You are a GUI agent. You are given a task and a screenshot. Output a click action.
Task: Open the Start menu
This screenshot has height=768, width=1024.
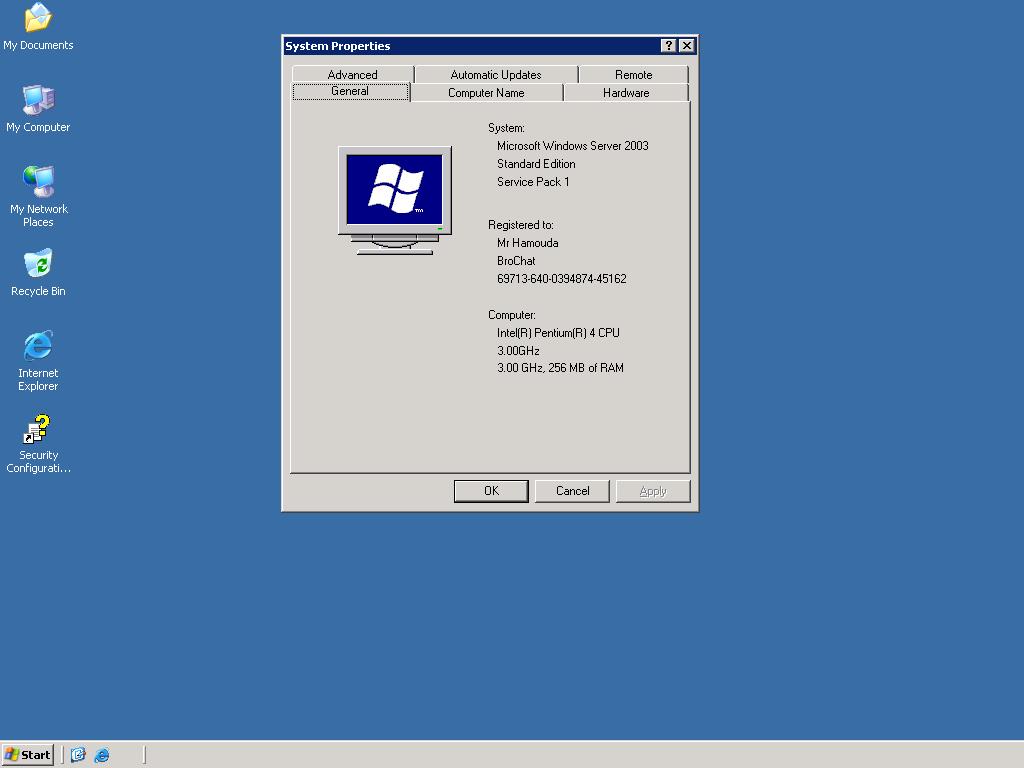(28, 755)
